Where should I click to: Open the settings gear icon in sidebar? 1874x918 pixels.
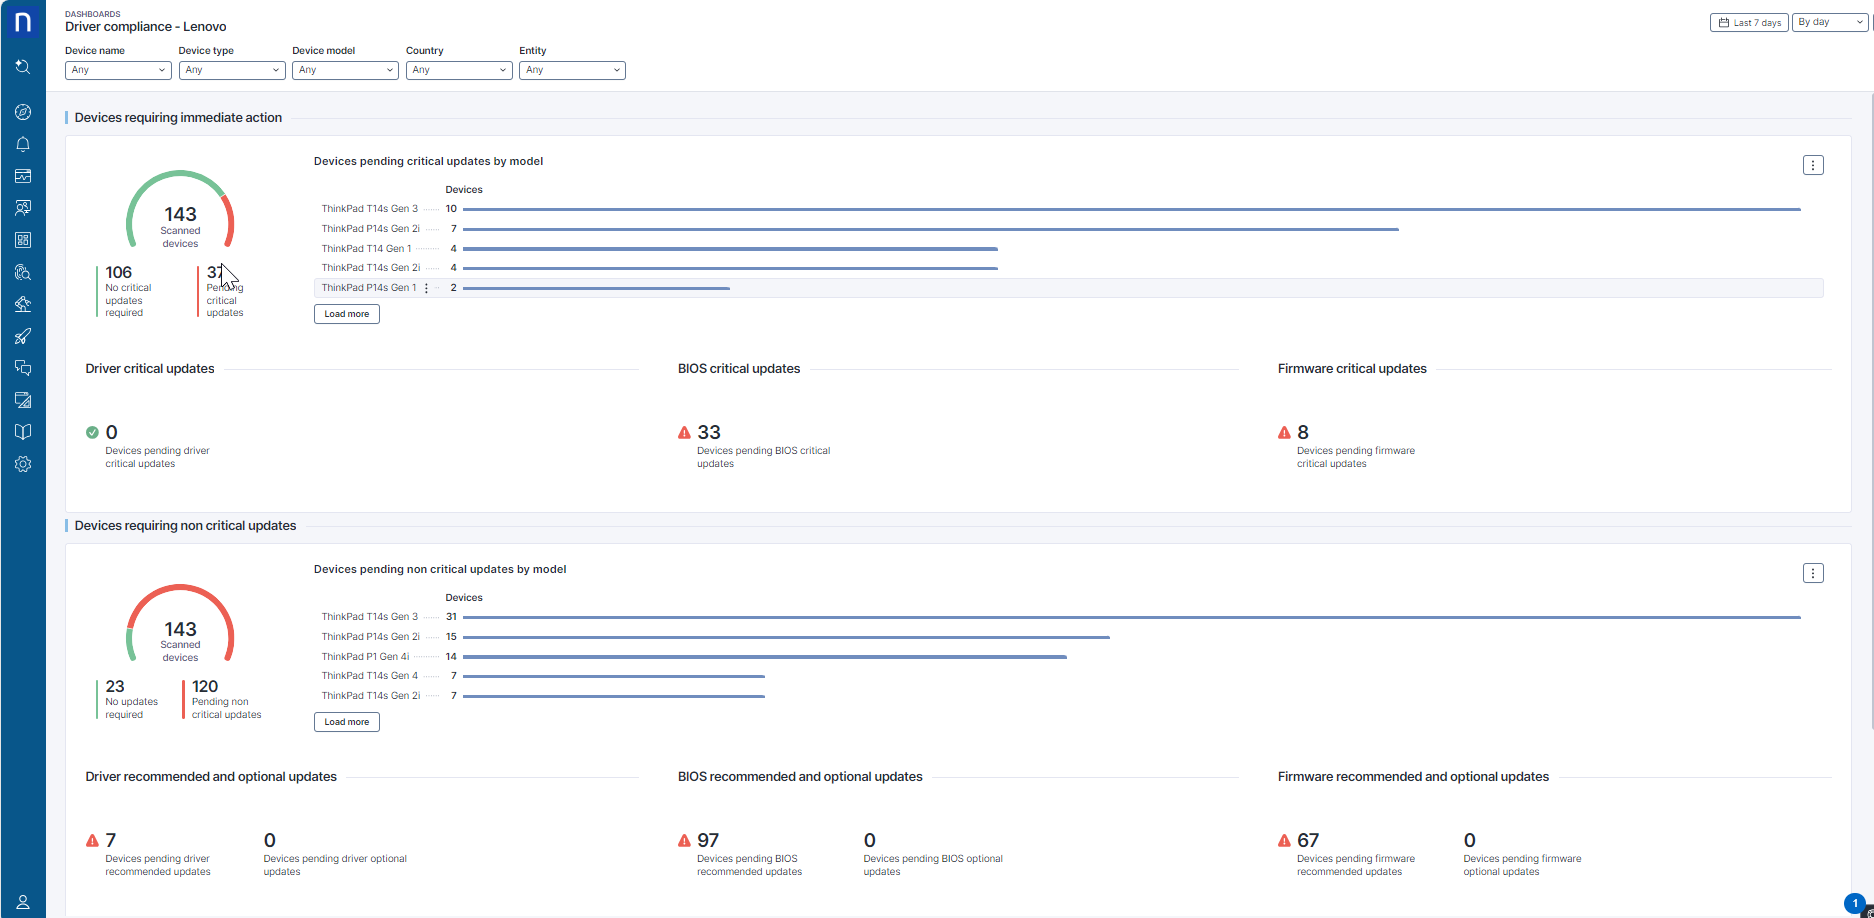pyautogui.click(x=23, y=464)
